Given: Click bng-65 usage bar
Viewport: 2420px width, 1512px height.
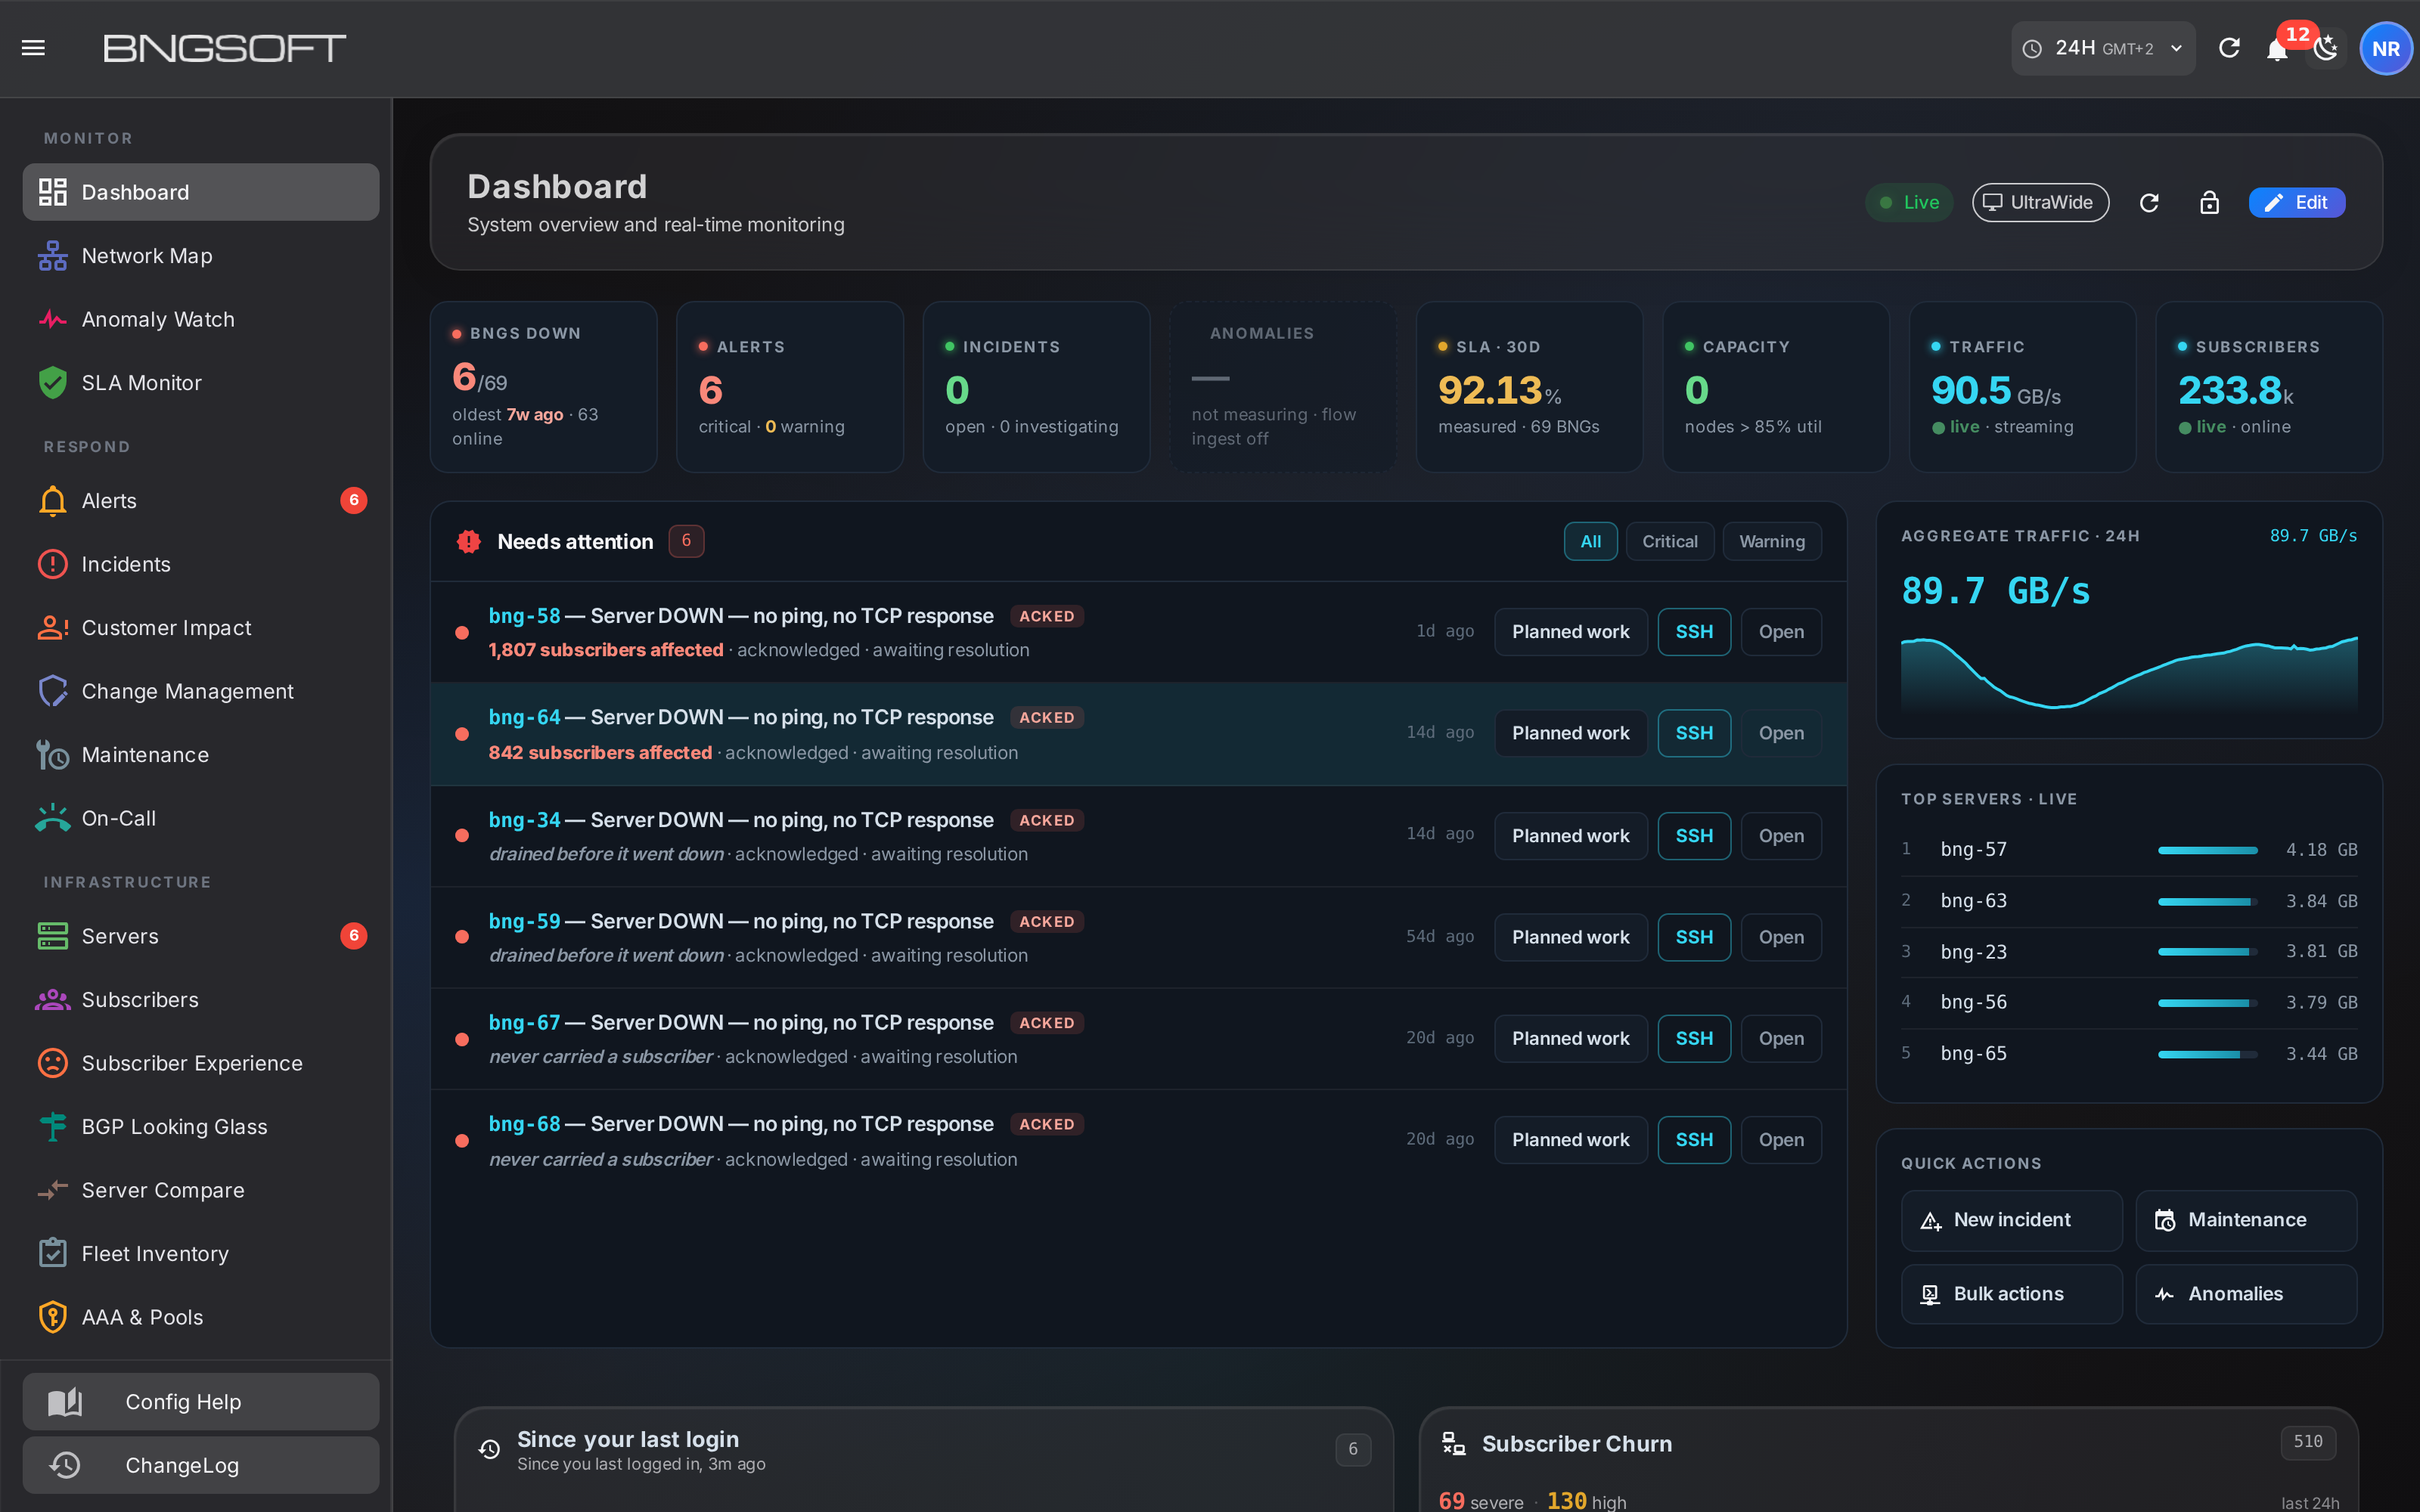Looking at the screenshot, I should point(2207,1054).
